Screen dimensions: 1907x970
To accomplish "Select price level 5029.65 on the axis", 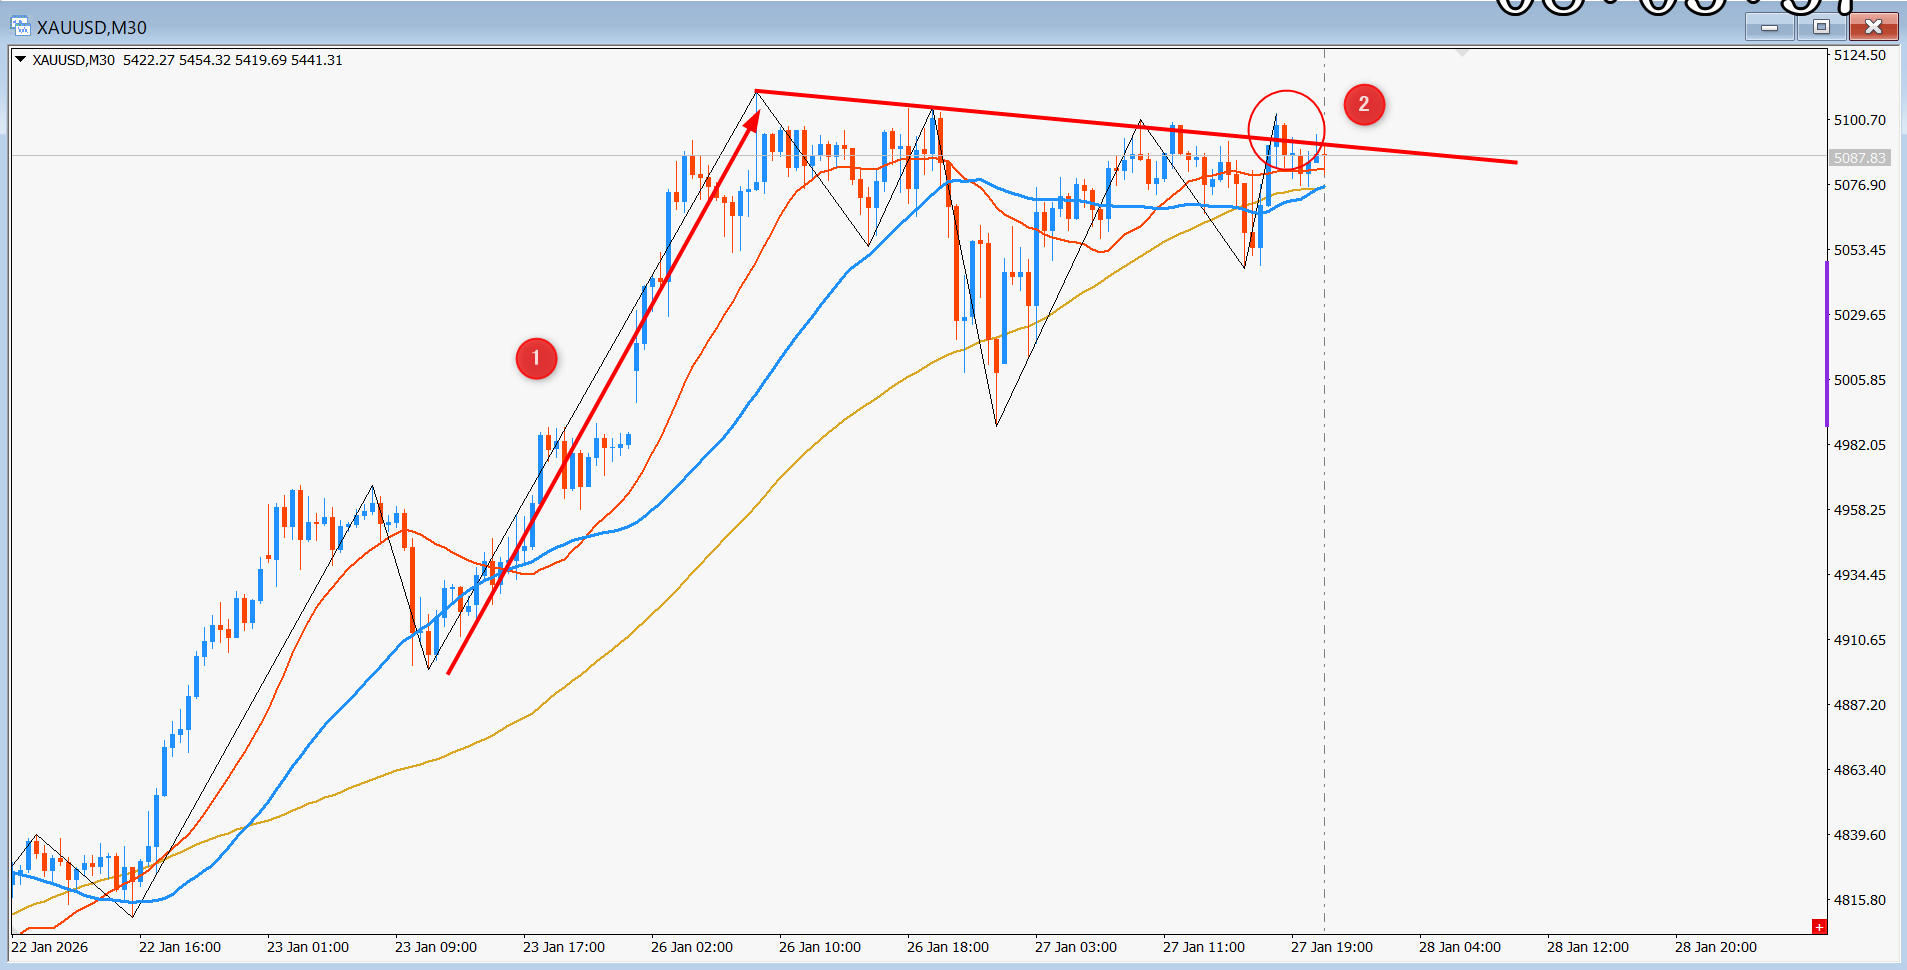I will pos(1859,315).
